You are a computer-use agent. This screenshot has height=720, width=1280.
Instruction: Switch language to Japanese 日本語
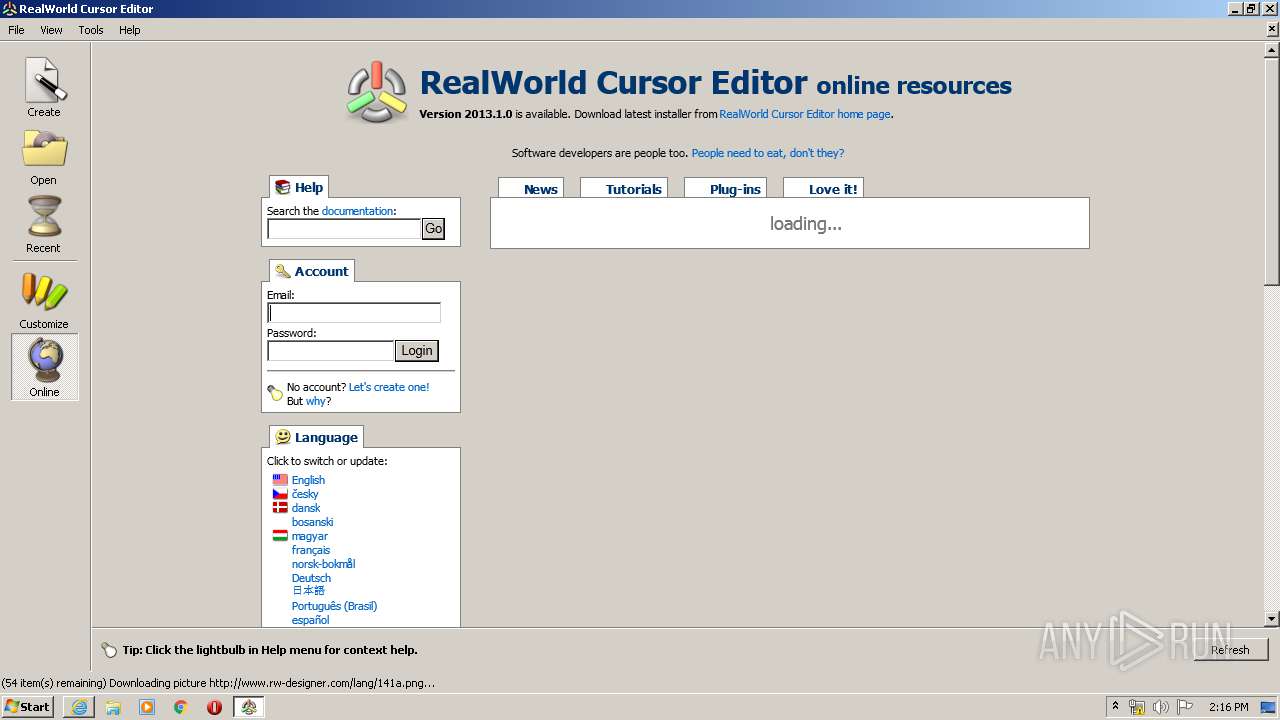[x=308, y=591]
